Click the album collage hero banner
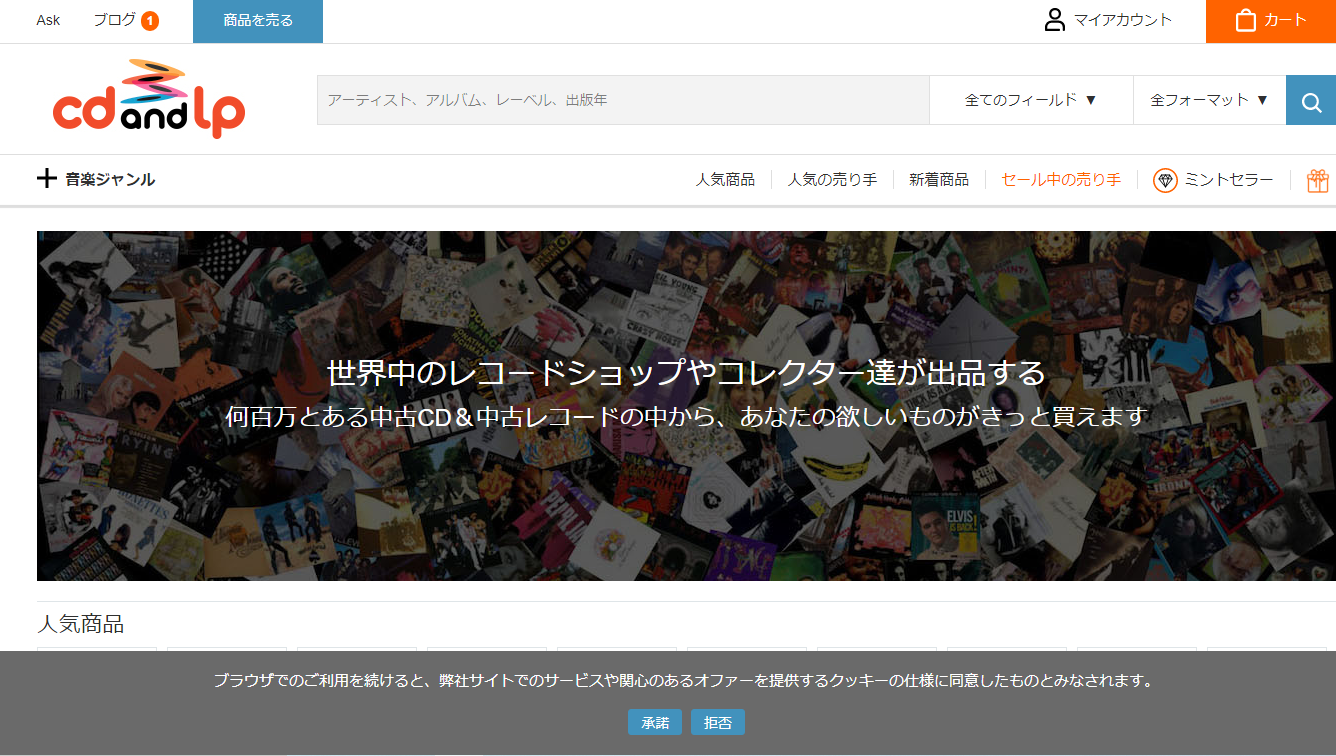The height and width of the screenshot is (756, 1336). (x=686, y=406)
